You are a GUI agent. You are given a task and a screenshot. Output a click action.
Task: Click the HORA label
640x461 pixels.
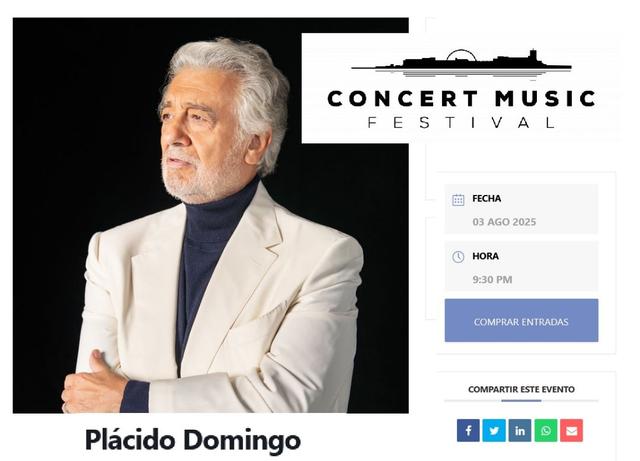(485, 256)
